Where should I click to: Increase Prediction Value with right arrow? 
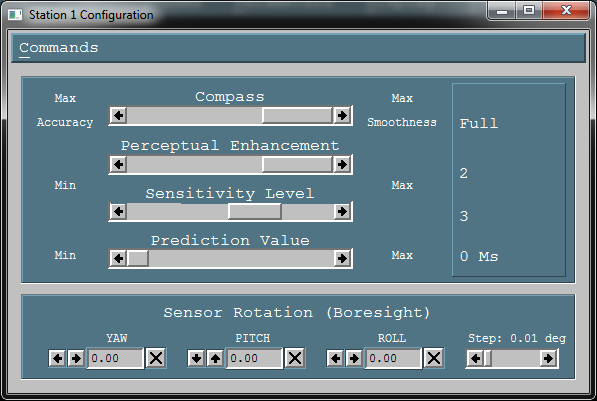coord(342,259)
